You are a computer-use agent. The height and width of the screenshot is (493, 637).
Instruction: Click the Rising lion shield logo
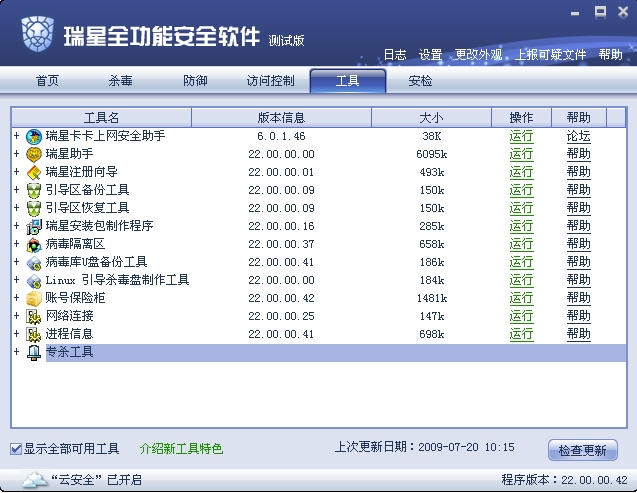(x=37, y=34)
